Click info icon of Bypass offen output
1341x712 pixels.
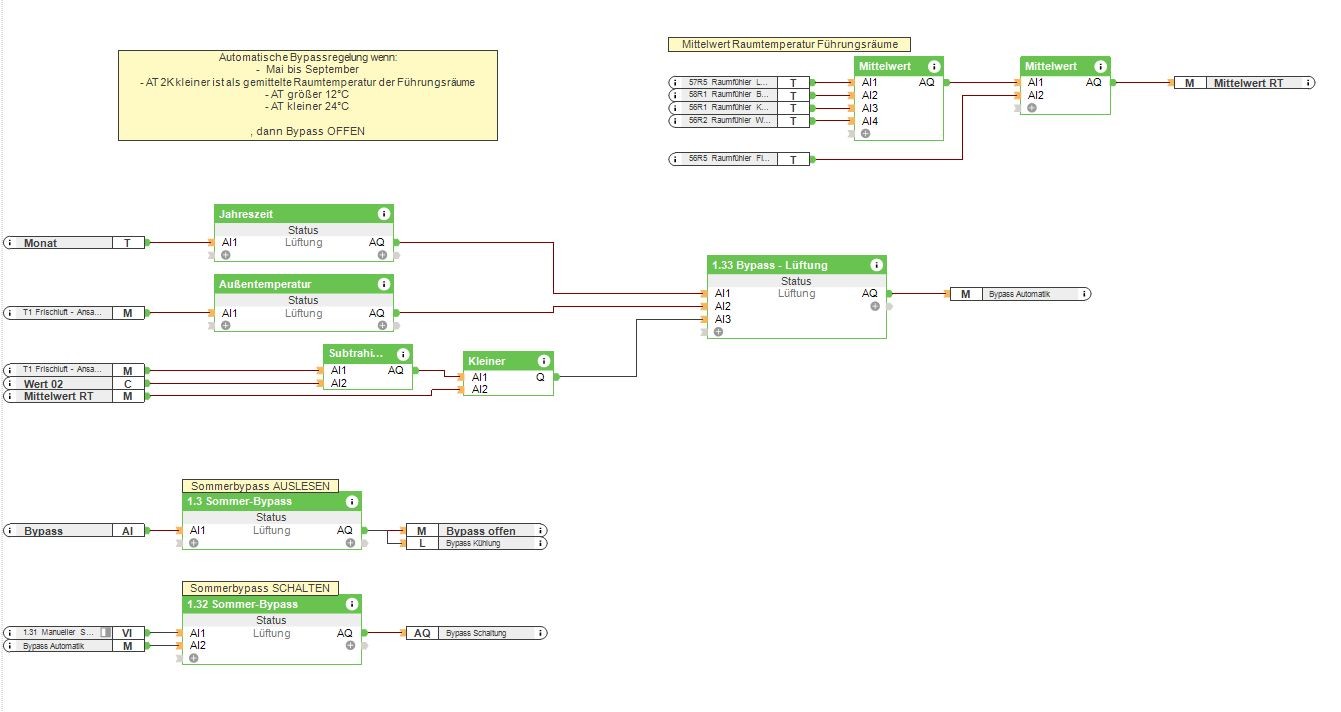point(541,531)
